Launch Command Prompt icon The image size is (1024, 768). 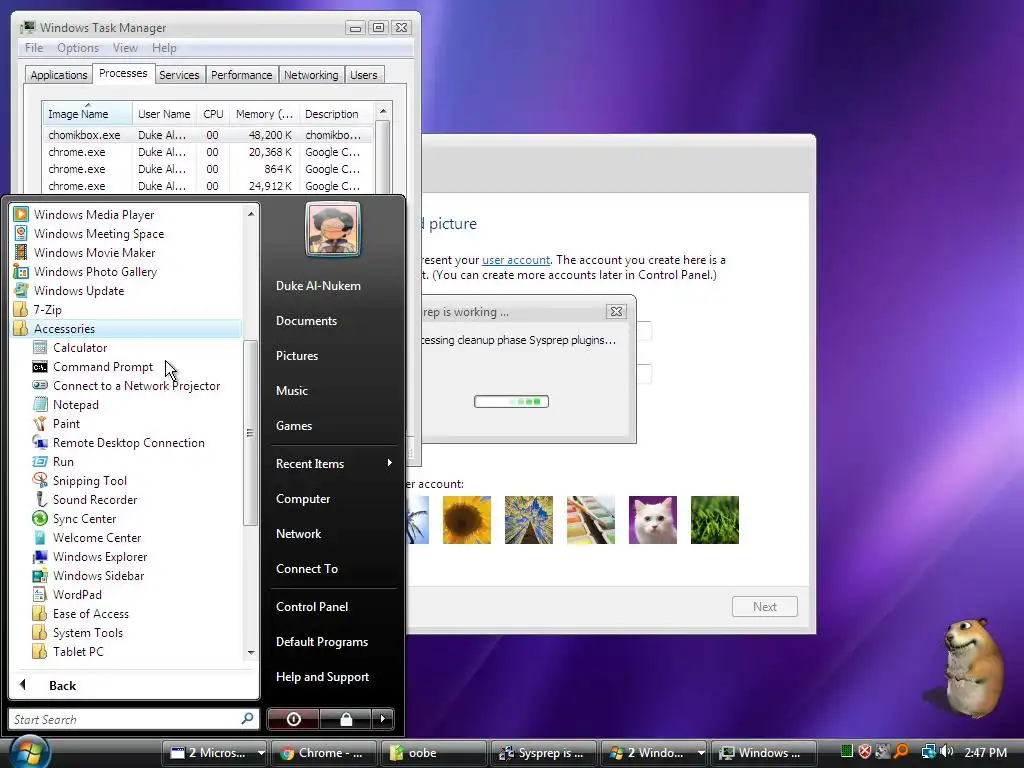pyautogui.click(x=40, y=366)
